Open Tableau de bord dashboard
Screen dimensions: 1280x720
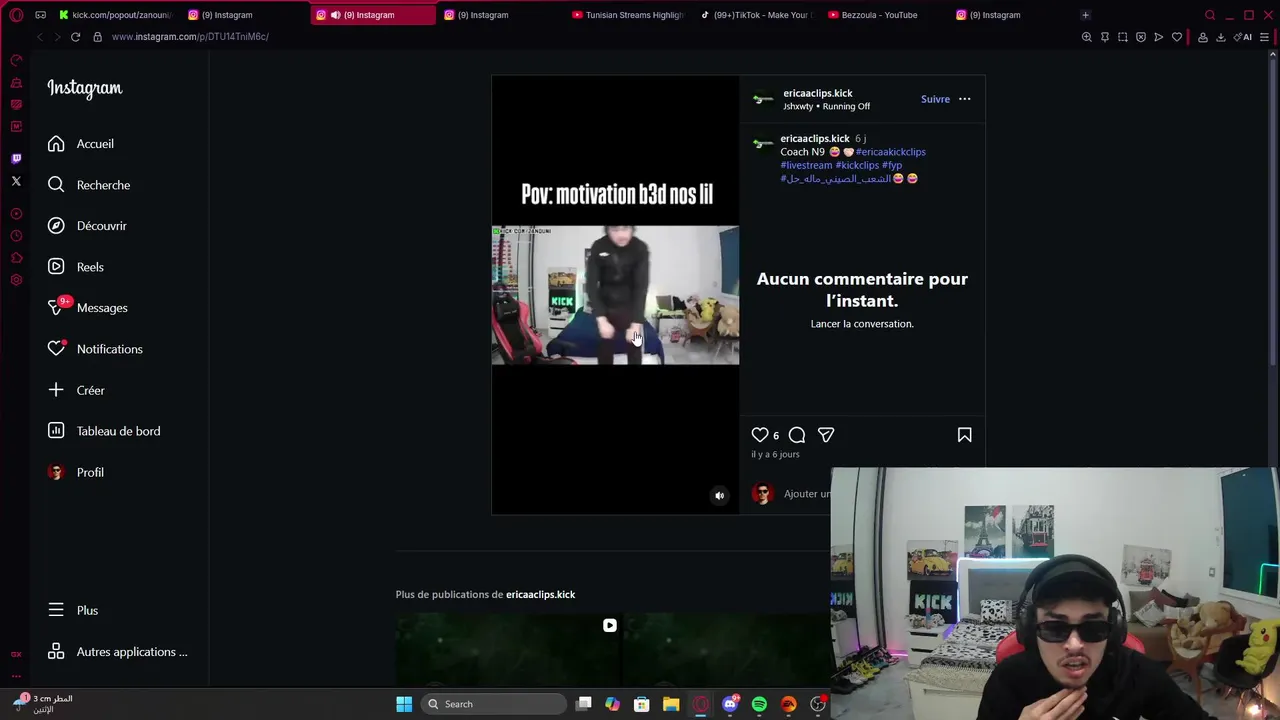tap(103, 431)
